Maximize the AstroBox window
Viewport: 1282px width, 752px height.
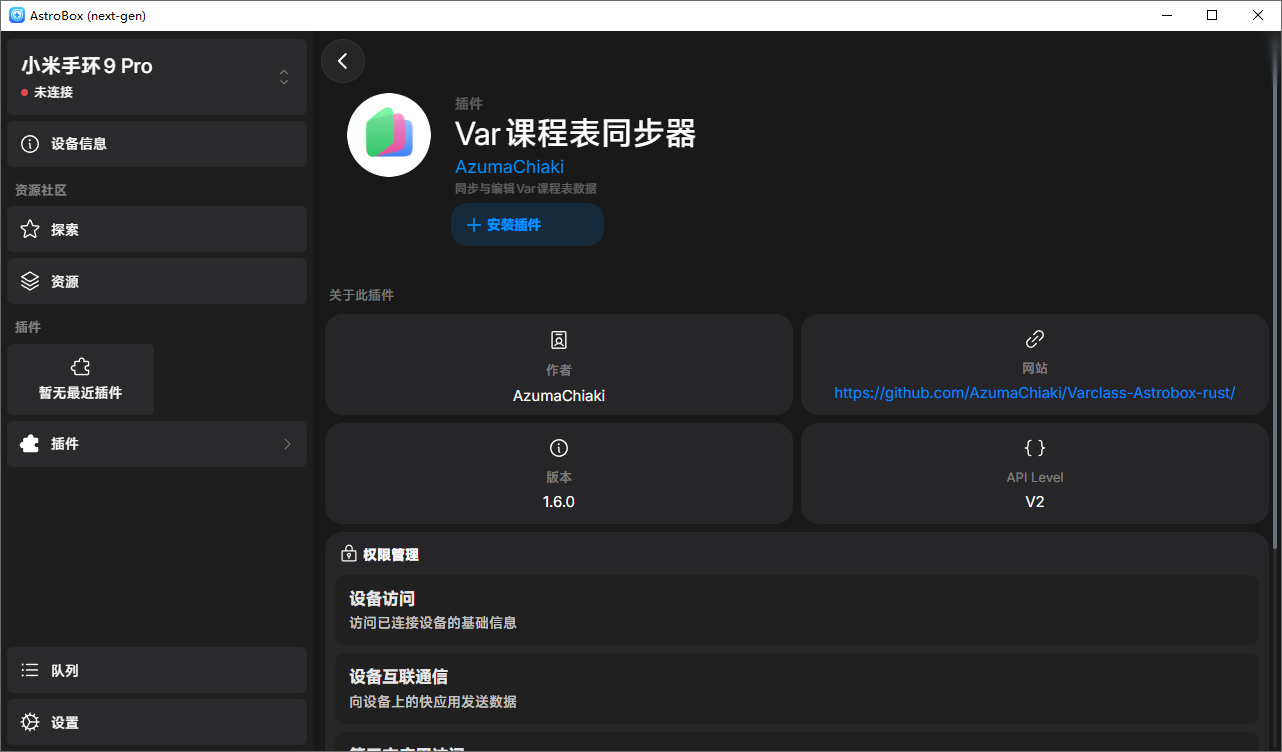1212,15
